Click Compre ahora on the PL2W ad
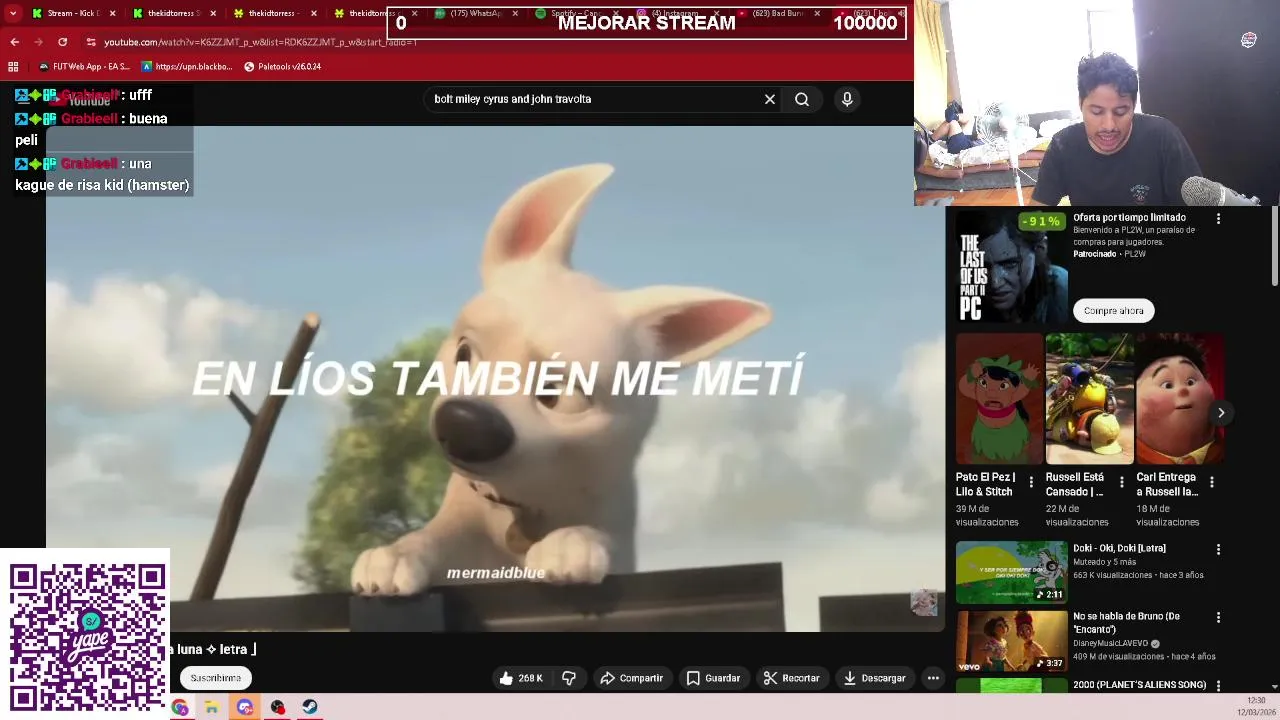Screen dimensions: 1280x720 point(1113,311)
